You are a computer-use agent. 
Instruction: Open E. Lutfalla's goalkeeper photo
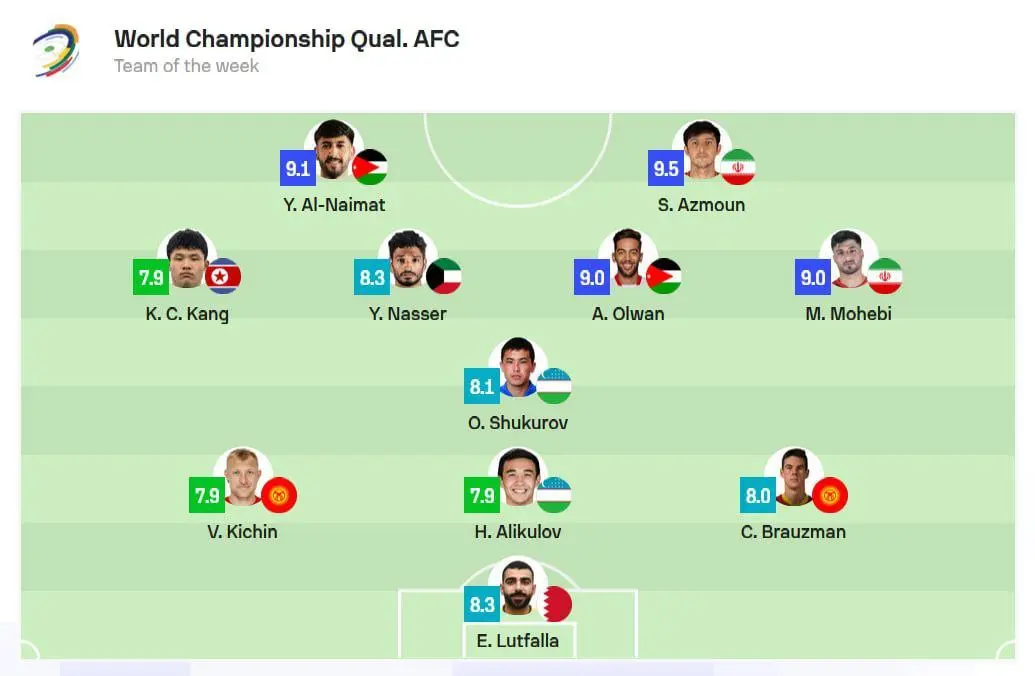pos(518,586)
